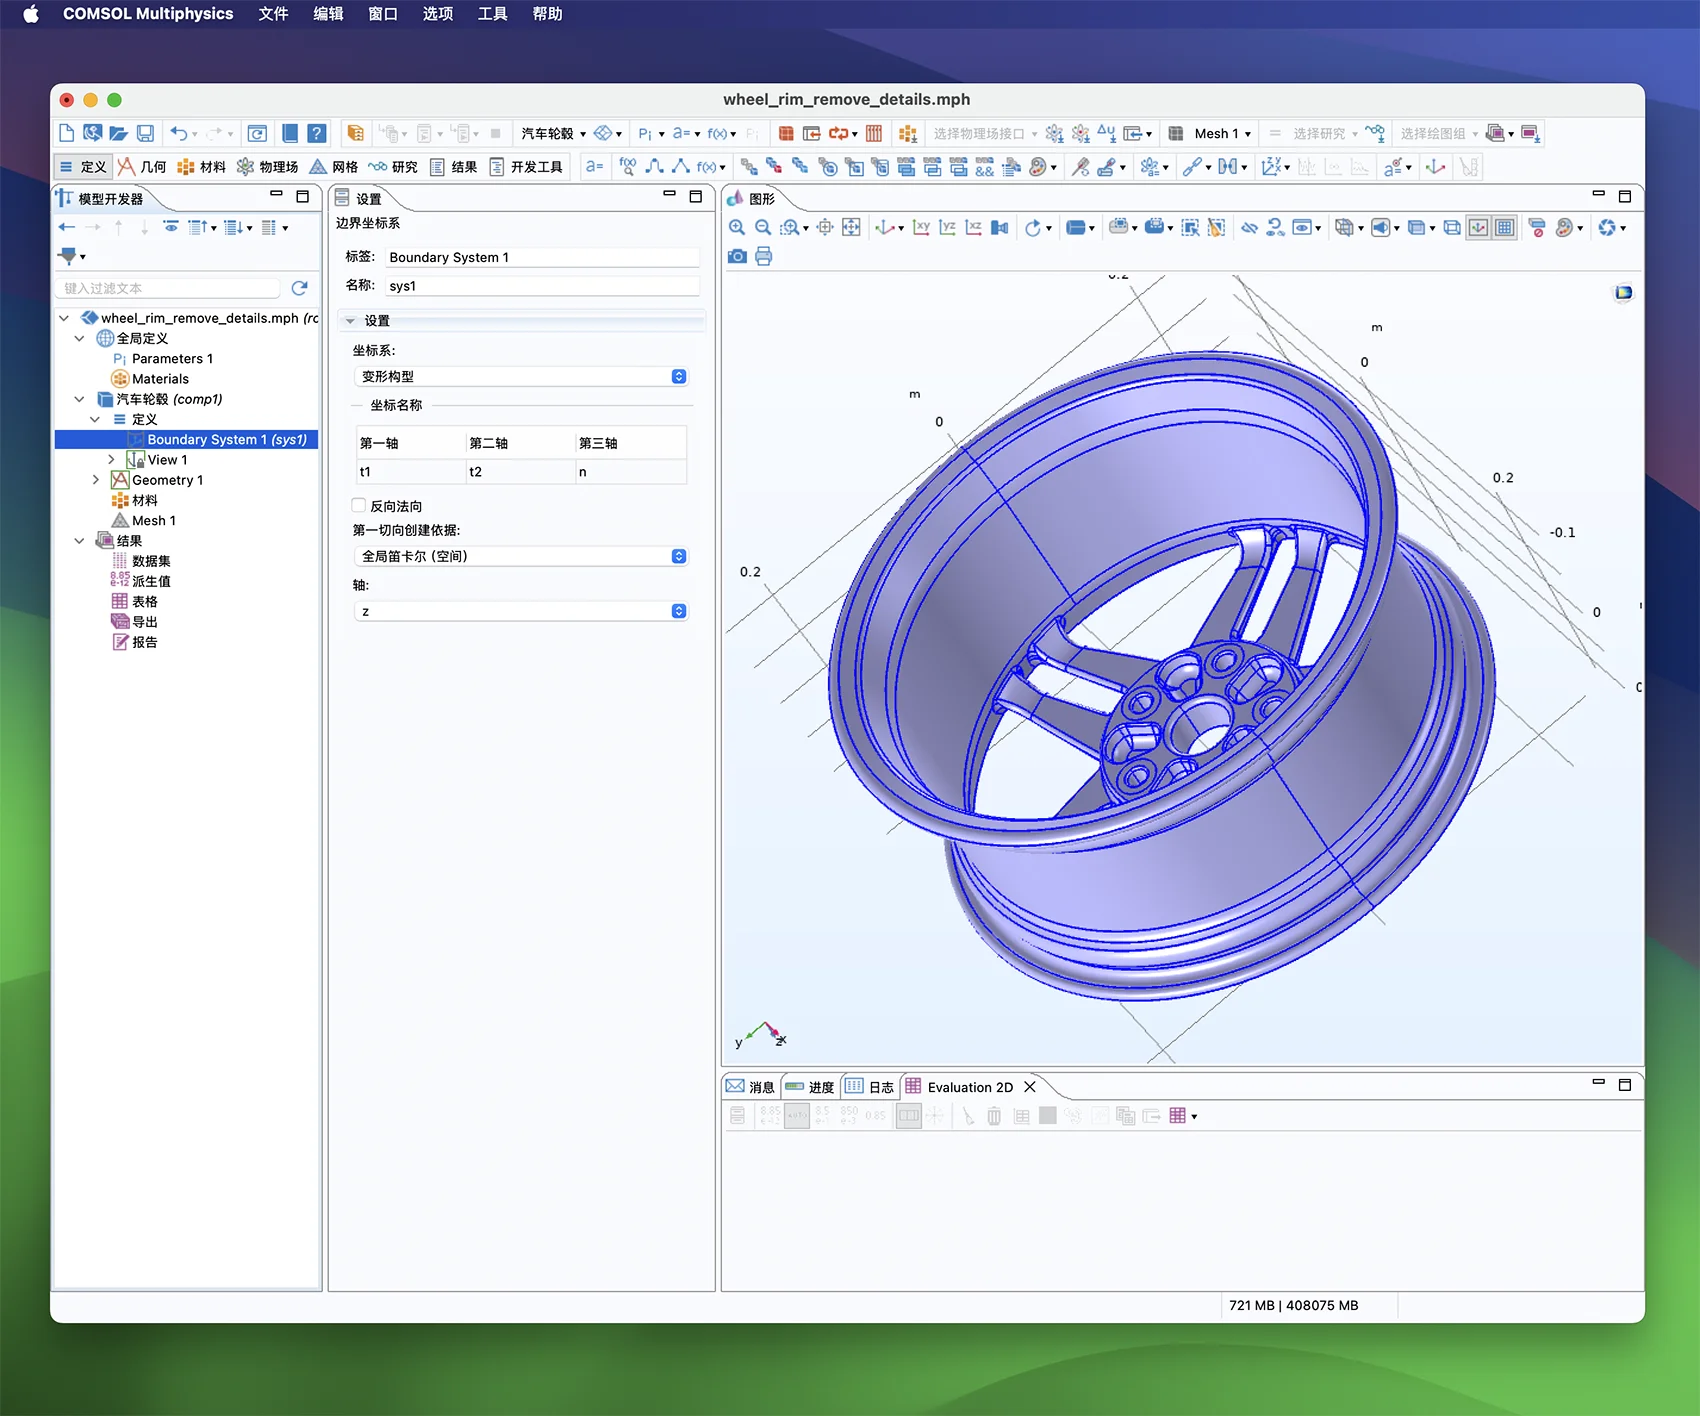
Task: Click the 研究 ribbon button
Action: point(393,167)
